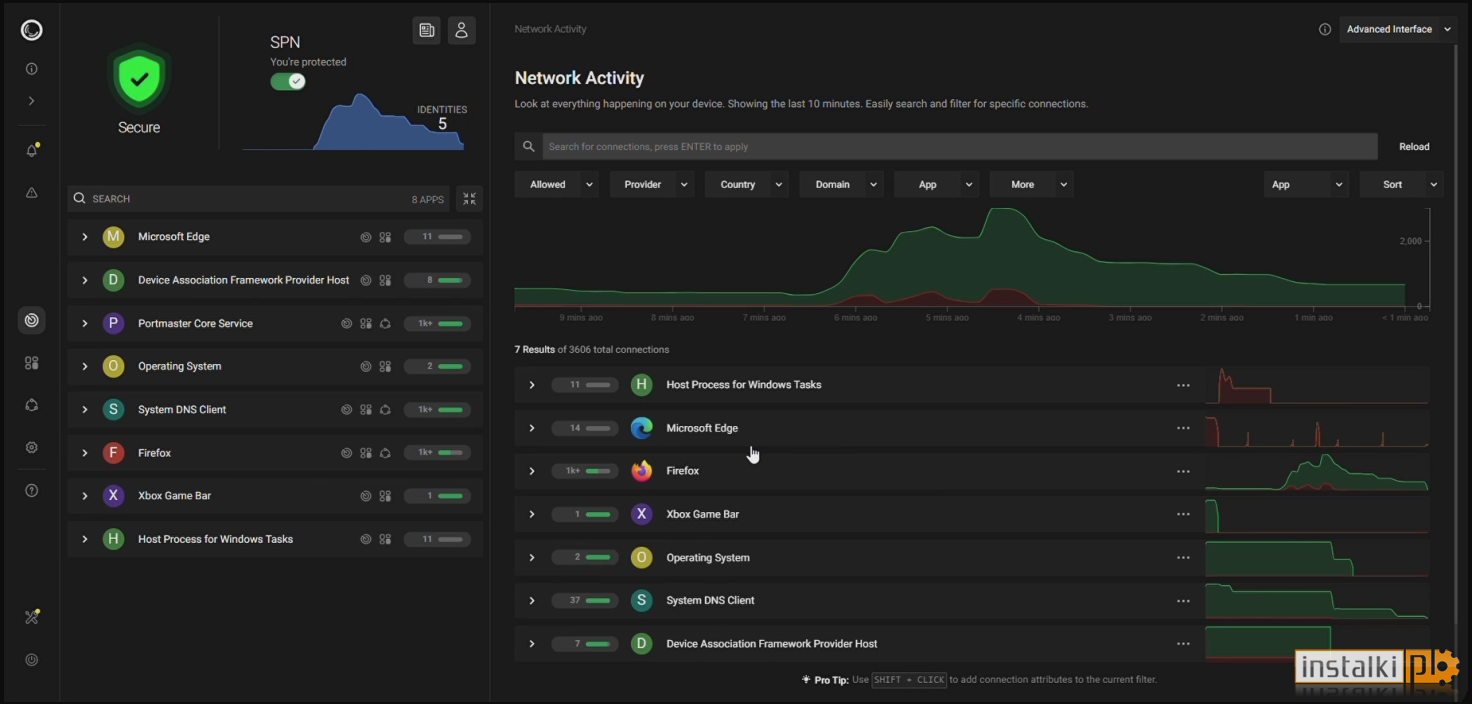This screenshot has width=1472, height=704.
Task: Open the help question mark icon
Action: pos(32,490)
